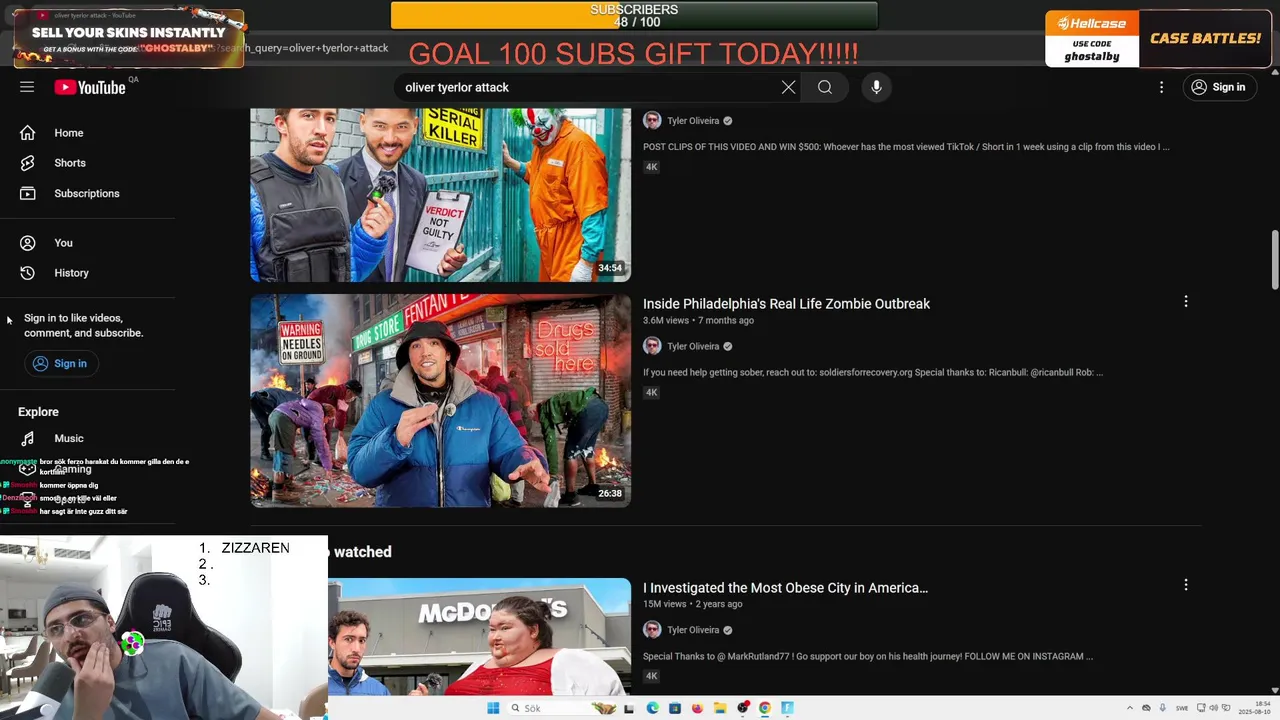Open Microsoft Store from the taskbar
The height and width of the screenshot is (720, 1280).
click(x=675, y=708)
